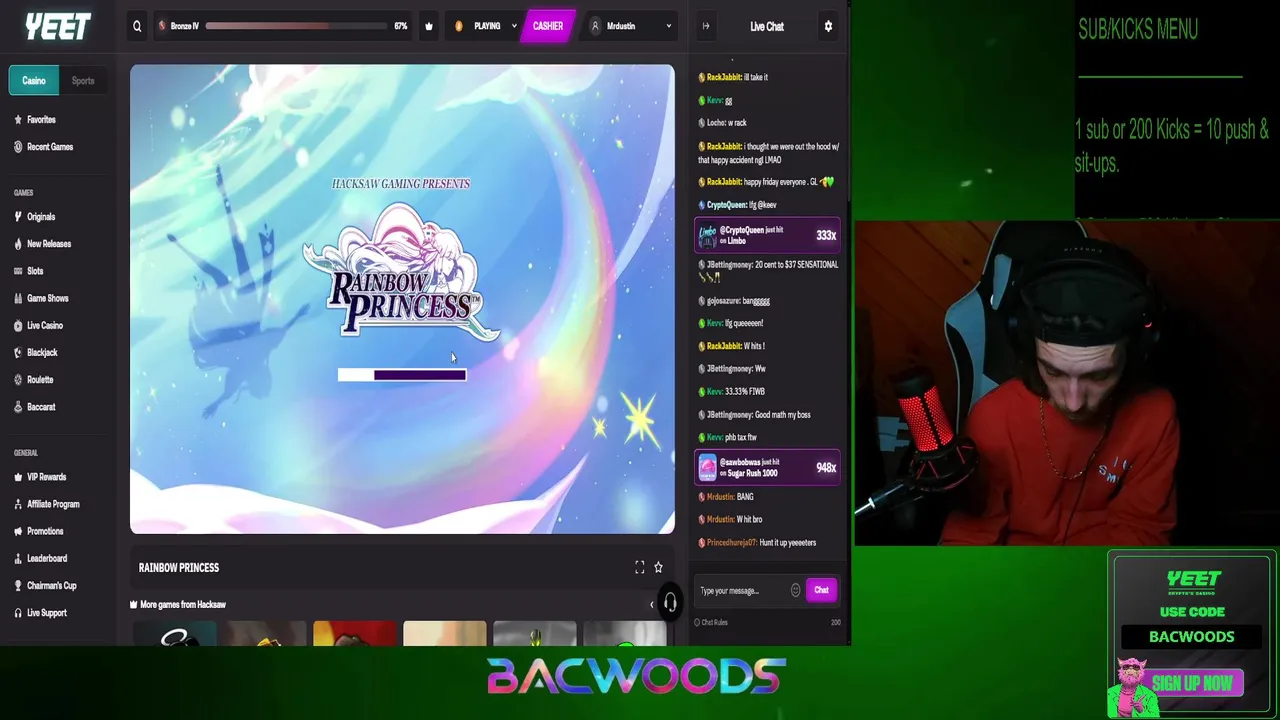The height and width of the screenshot is (720, 1280).
Task: Click username RackJabbit saying ill take it
Action: (724, 77)
